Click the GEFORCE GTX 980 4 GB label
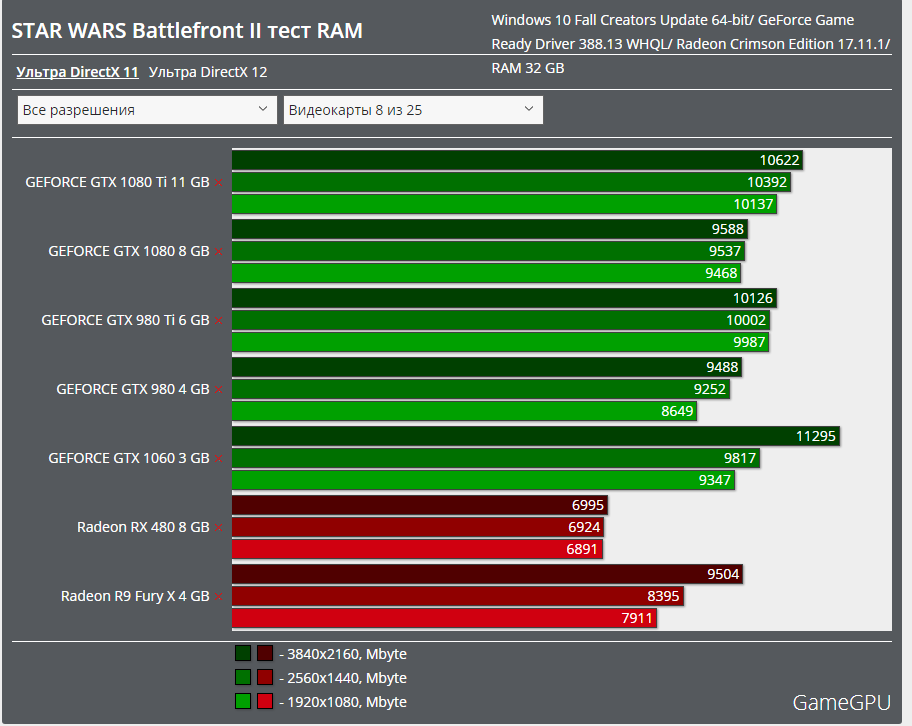 click(x=133, y=389)
